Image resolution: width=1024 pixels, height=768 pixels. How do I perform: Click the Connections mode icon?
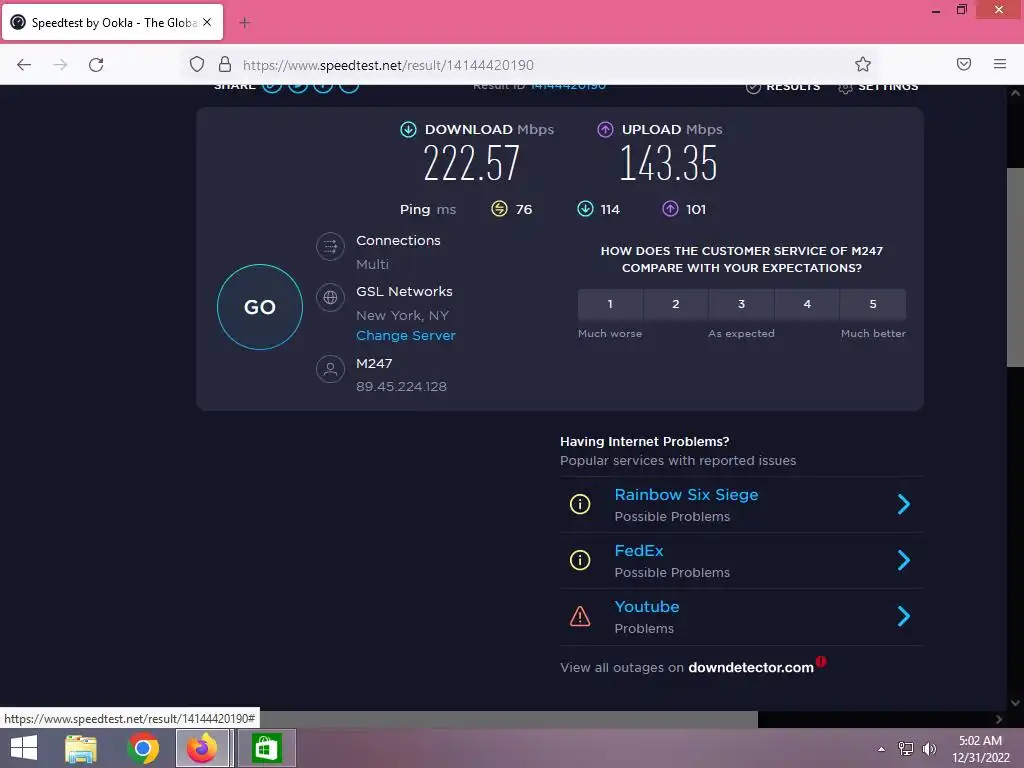330,247
